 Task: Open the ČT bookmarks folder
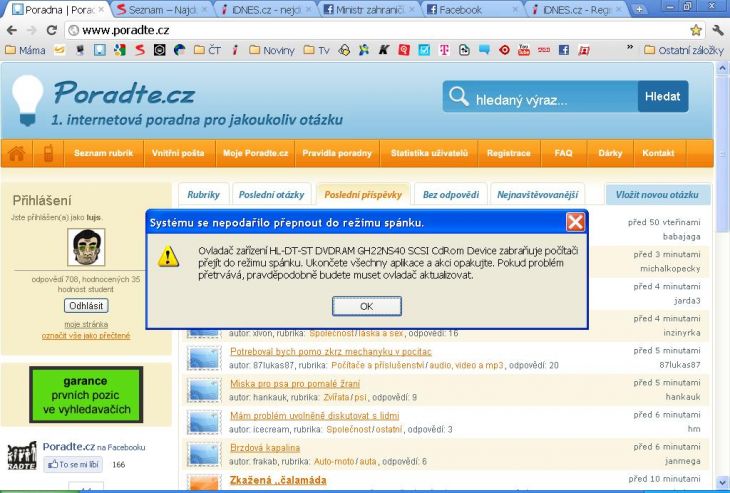(x=208, y=50)
